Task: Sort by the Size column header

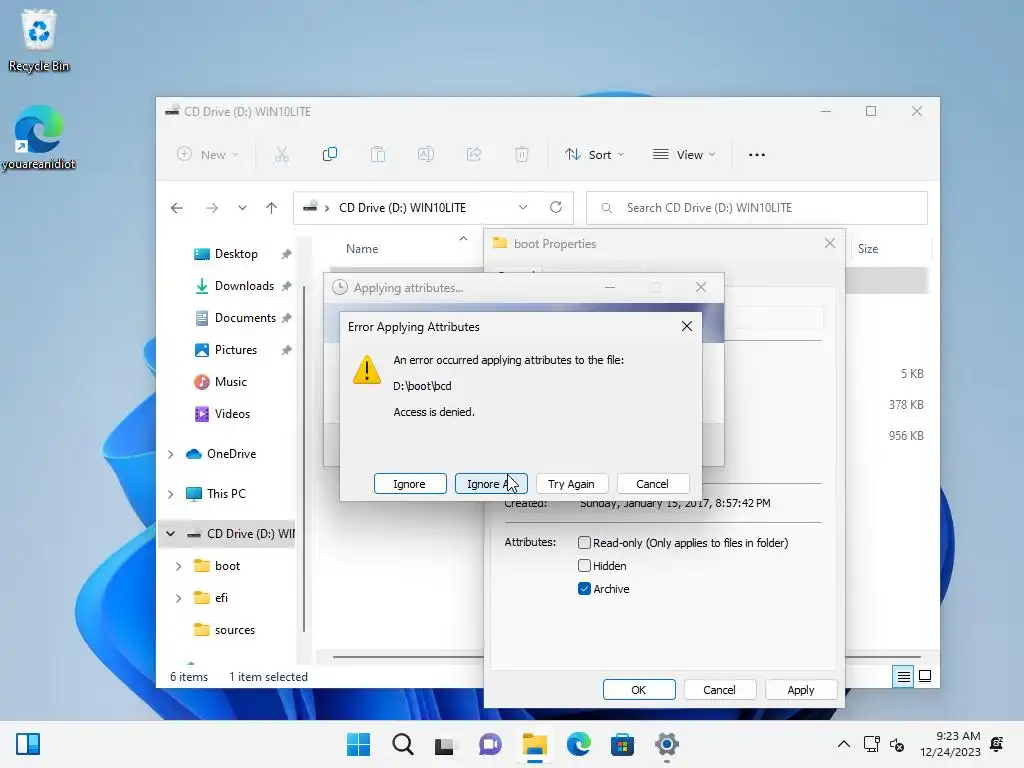Action: point(868,249)
